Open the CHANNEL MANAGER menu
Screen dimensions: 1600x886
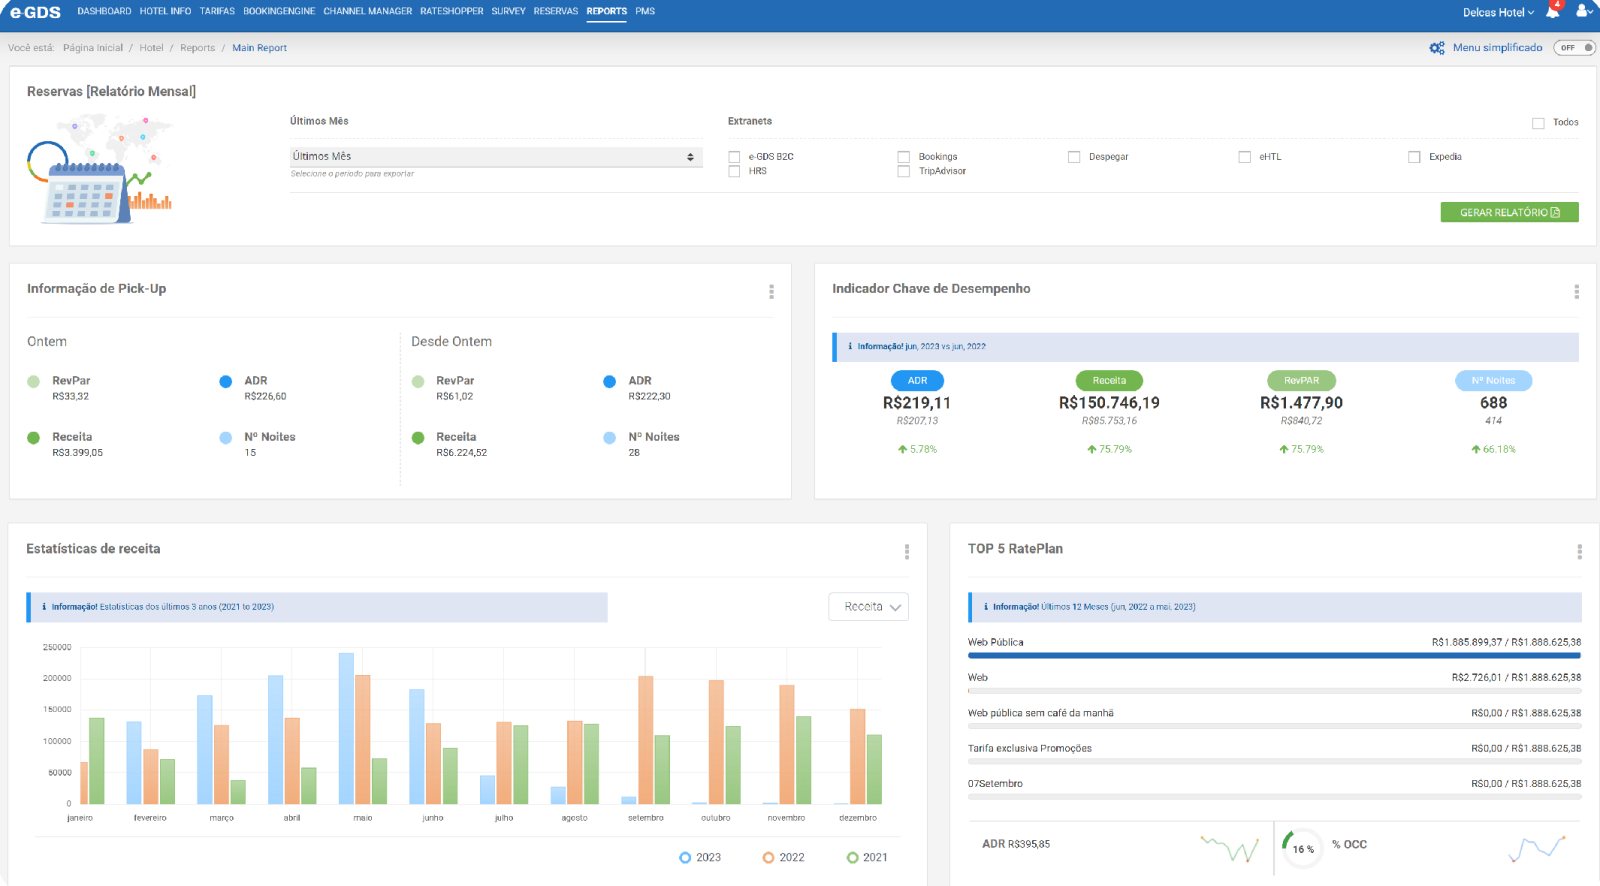tap(368, 12)
